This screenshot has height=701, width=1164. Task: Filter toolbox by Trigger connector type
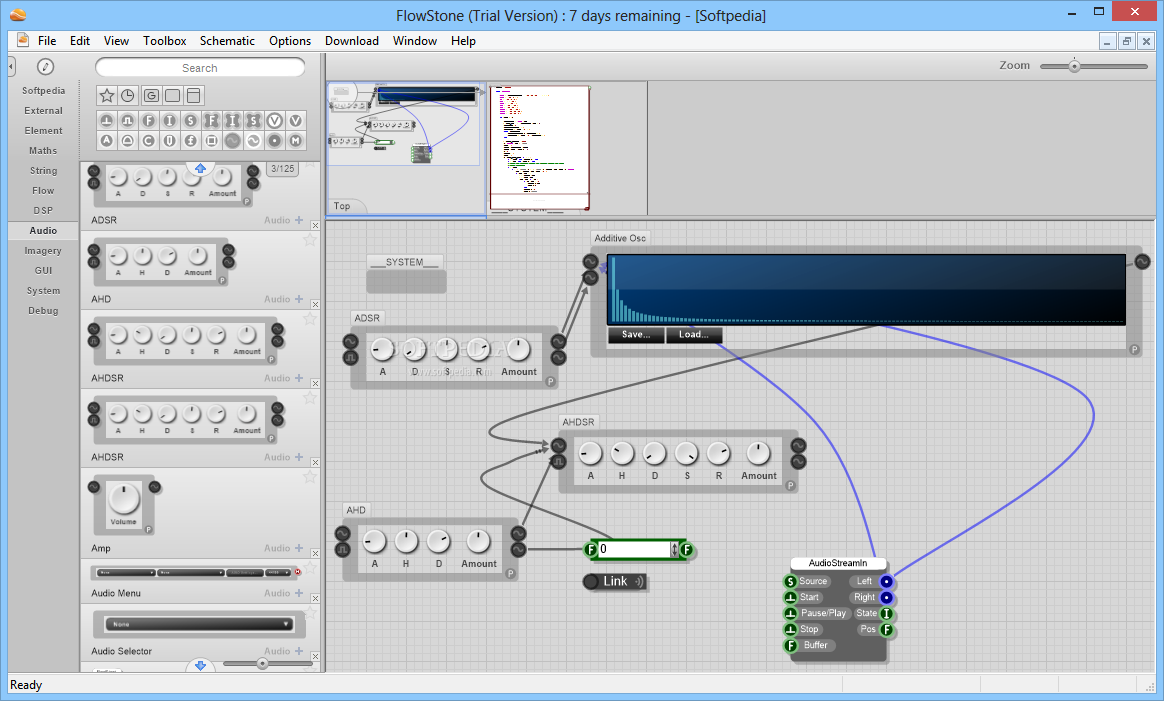[x=107, y=120]
